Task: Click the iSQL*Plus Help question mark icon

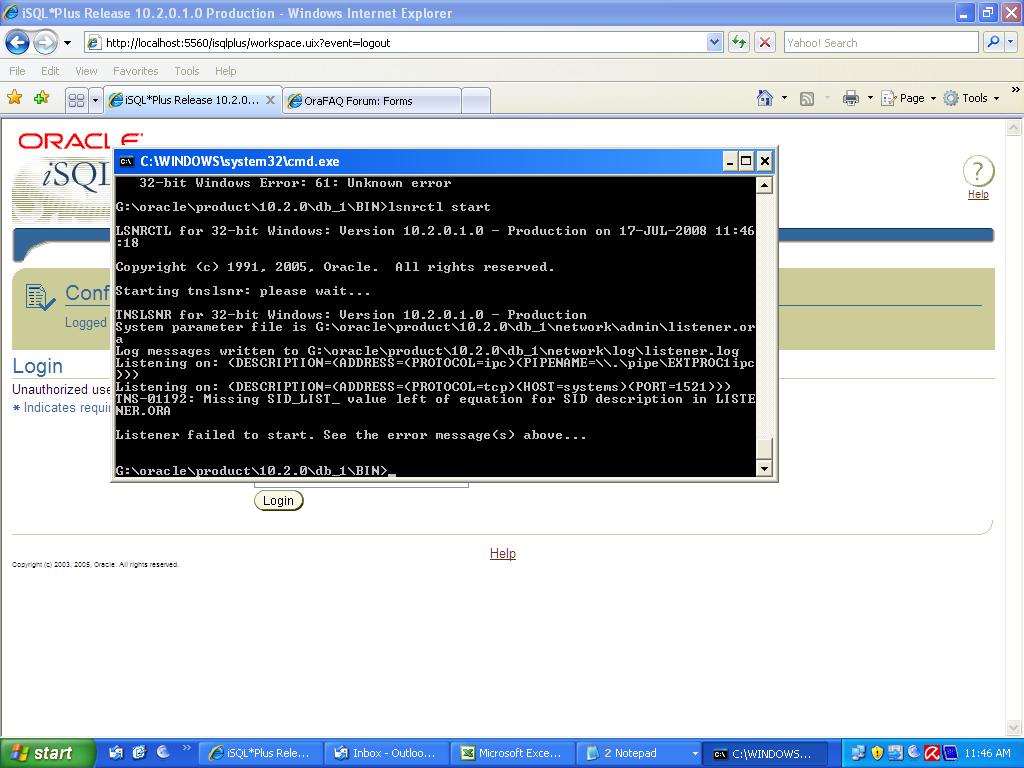Action: tap(978, 171)
